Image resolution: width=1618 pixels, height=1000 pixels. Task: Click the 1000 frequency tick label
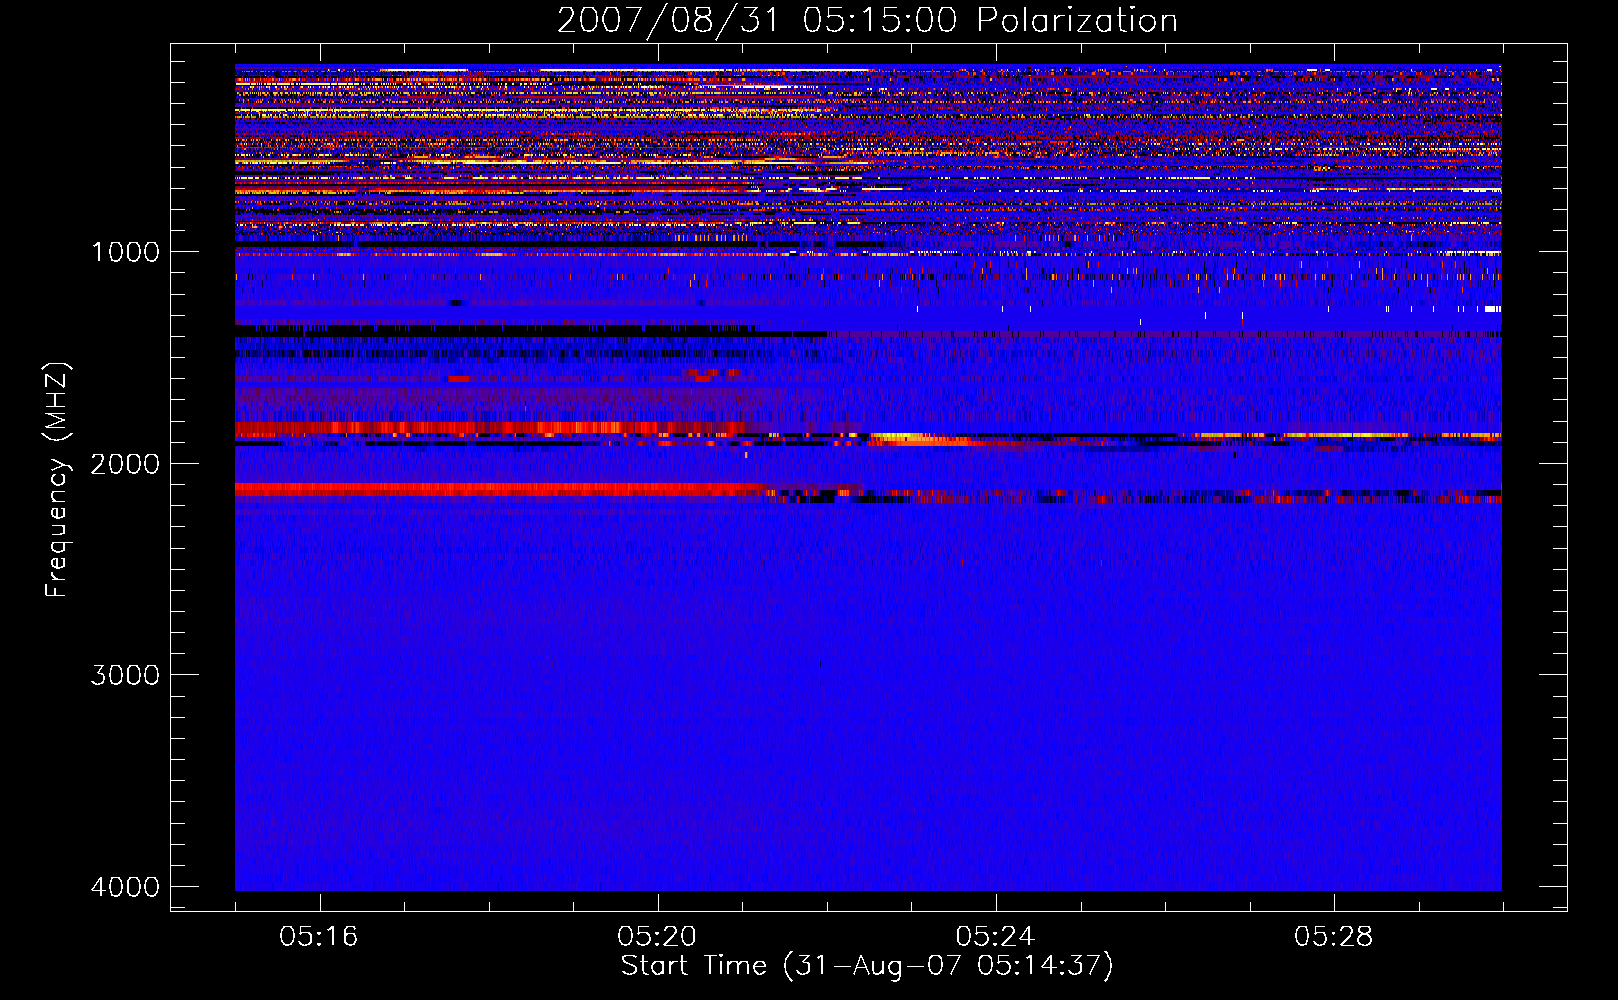pos(125,252)
